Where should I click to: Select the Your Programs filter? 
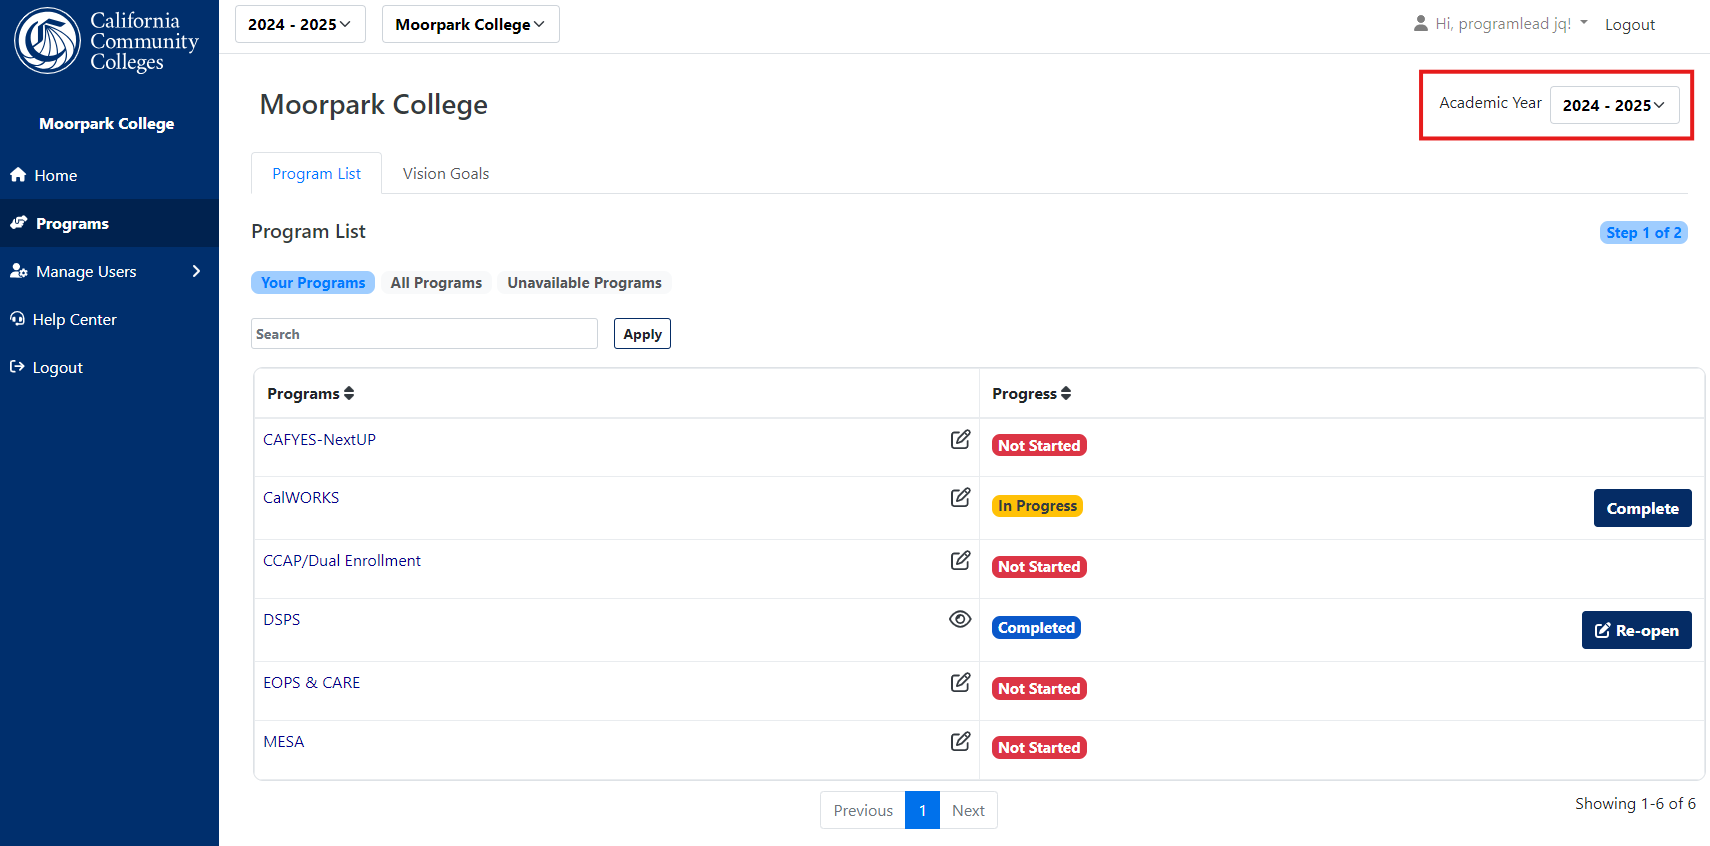coord(313,283)
